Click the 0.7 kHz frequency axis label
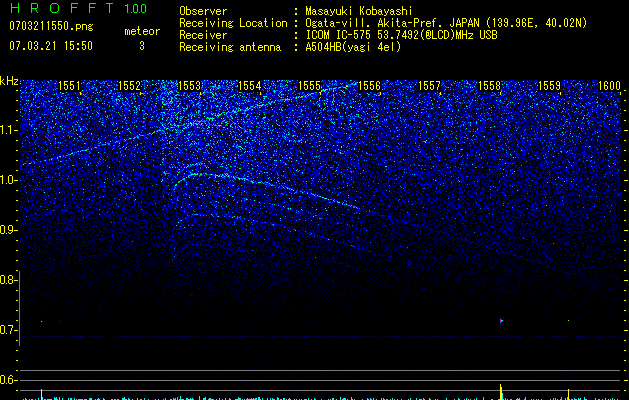 (6, 330)
